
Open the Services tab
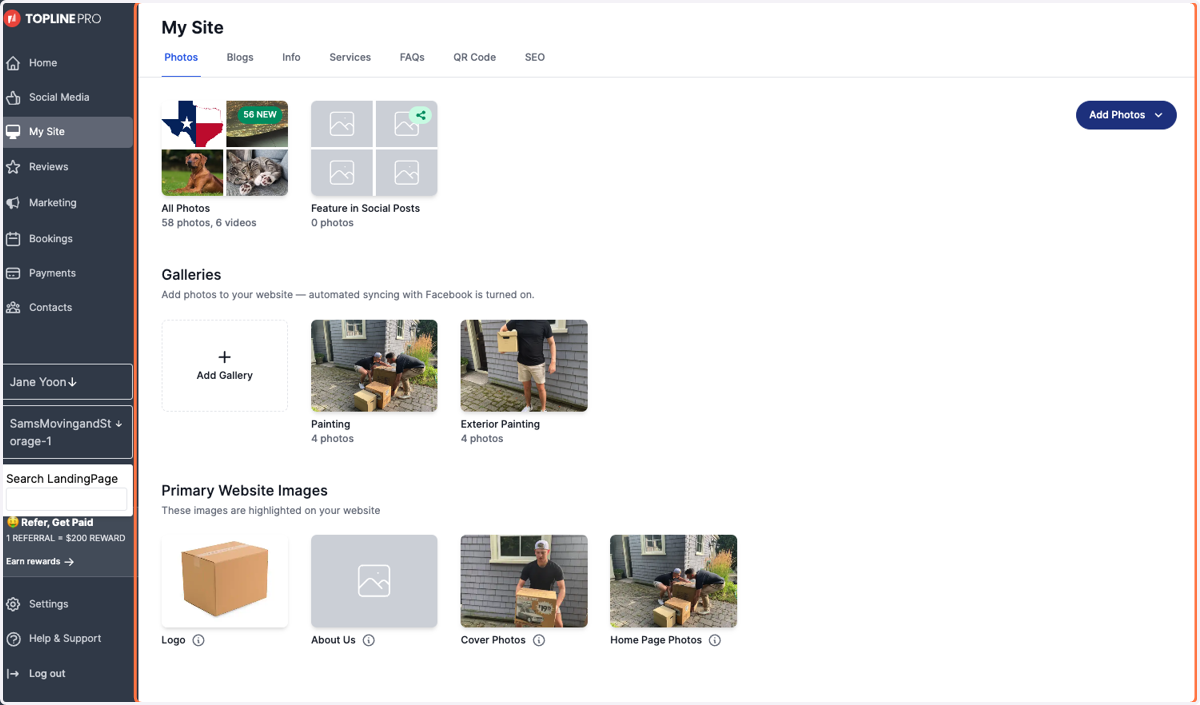(x=350, y=57)
